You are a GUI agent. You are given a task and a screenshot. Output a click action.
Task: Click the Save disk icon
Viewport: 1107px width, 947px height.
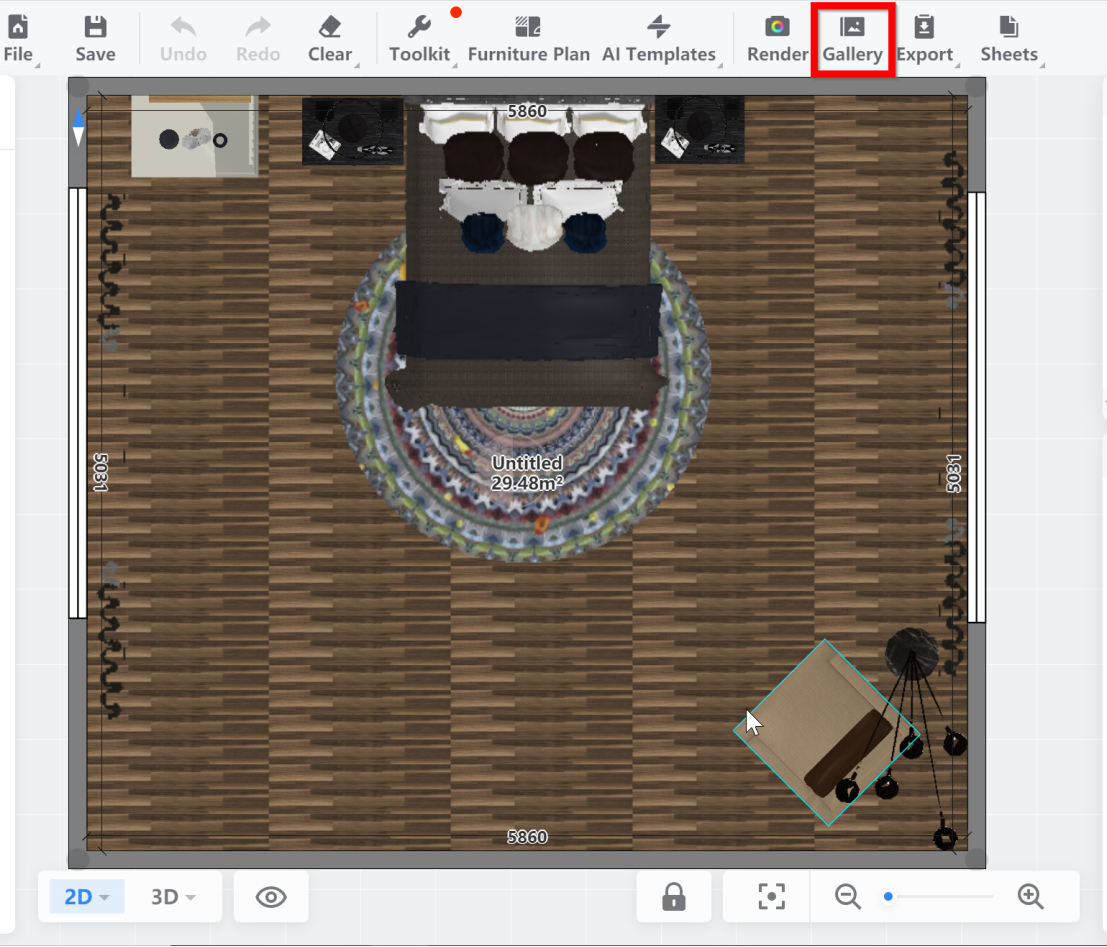click(95, 28)
